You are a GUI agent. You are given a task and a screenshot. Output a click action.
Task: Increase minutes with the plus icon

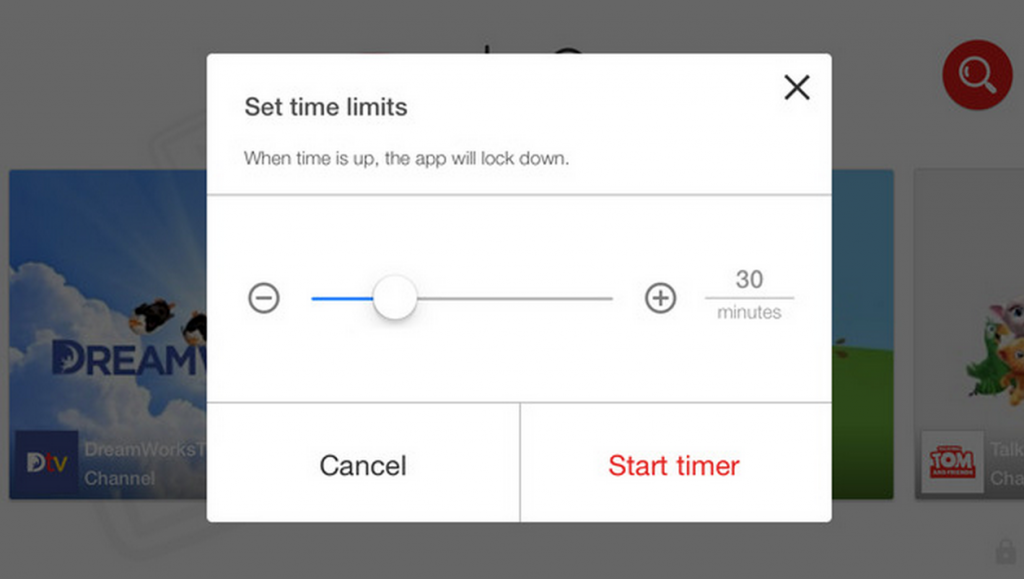click(x=660, y=298)
